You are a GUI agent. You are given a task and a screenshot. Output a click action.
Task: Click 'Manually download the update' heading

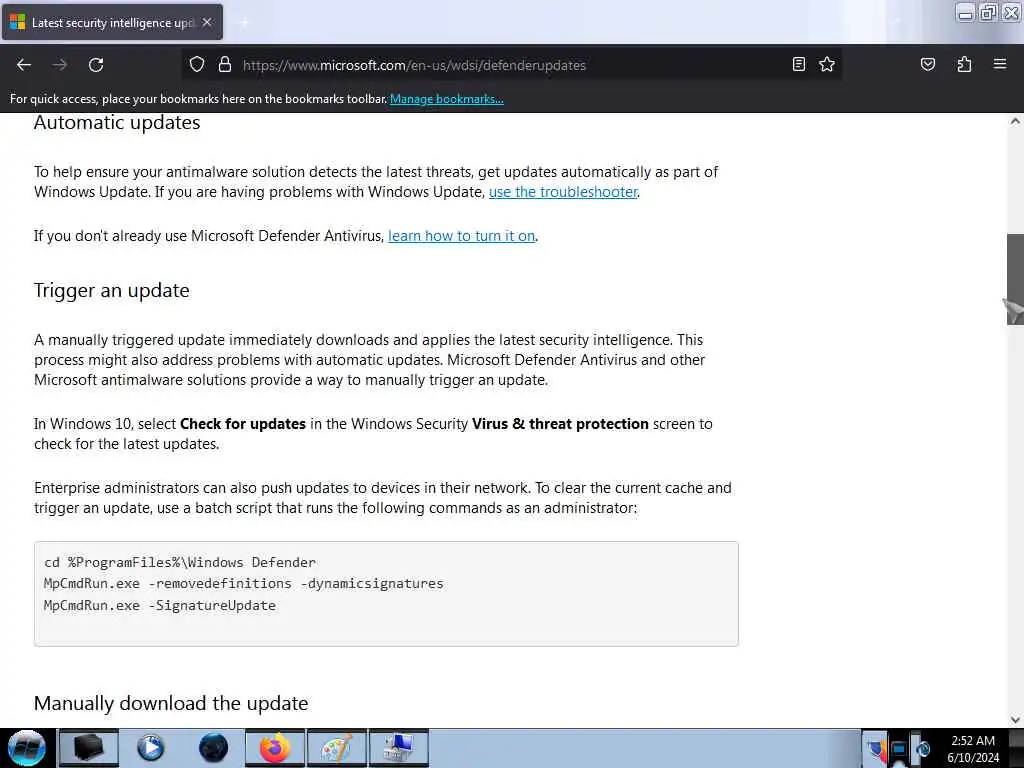[171, 703]
